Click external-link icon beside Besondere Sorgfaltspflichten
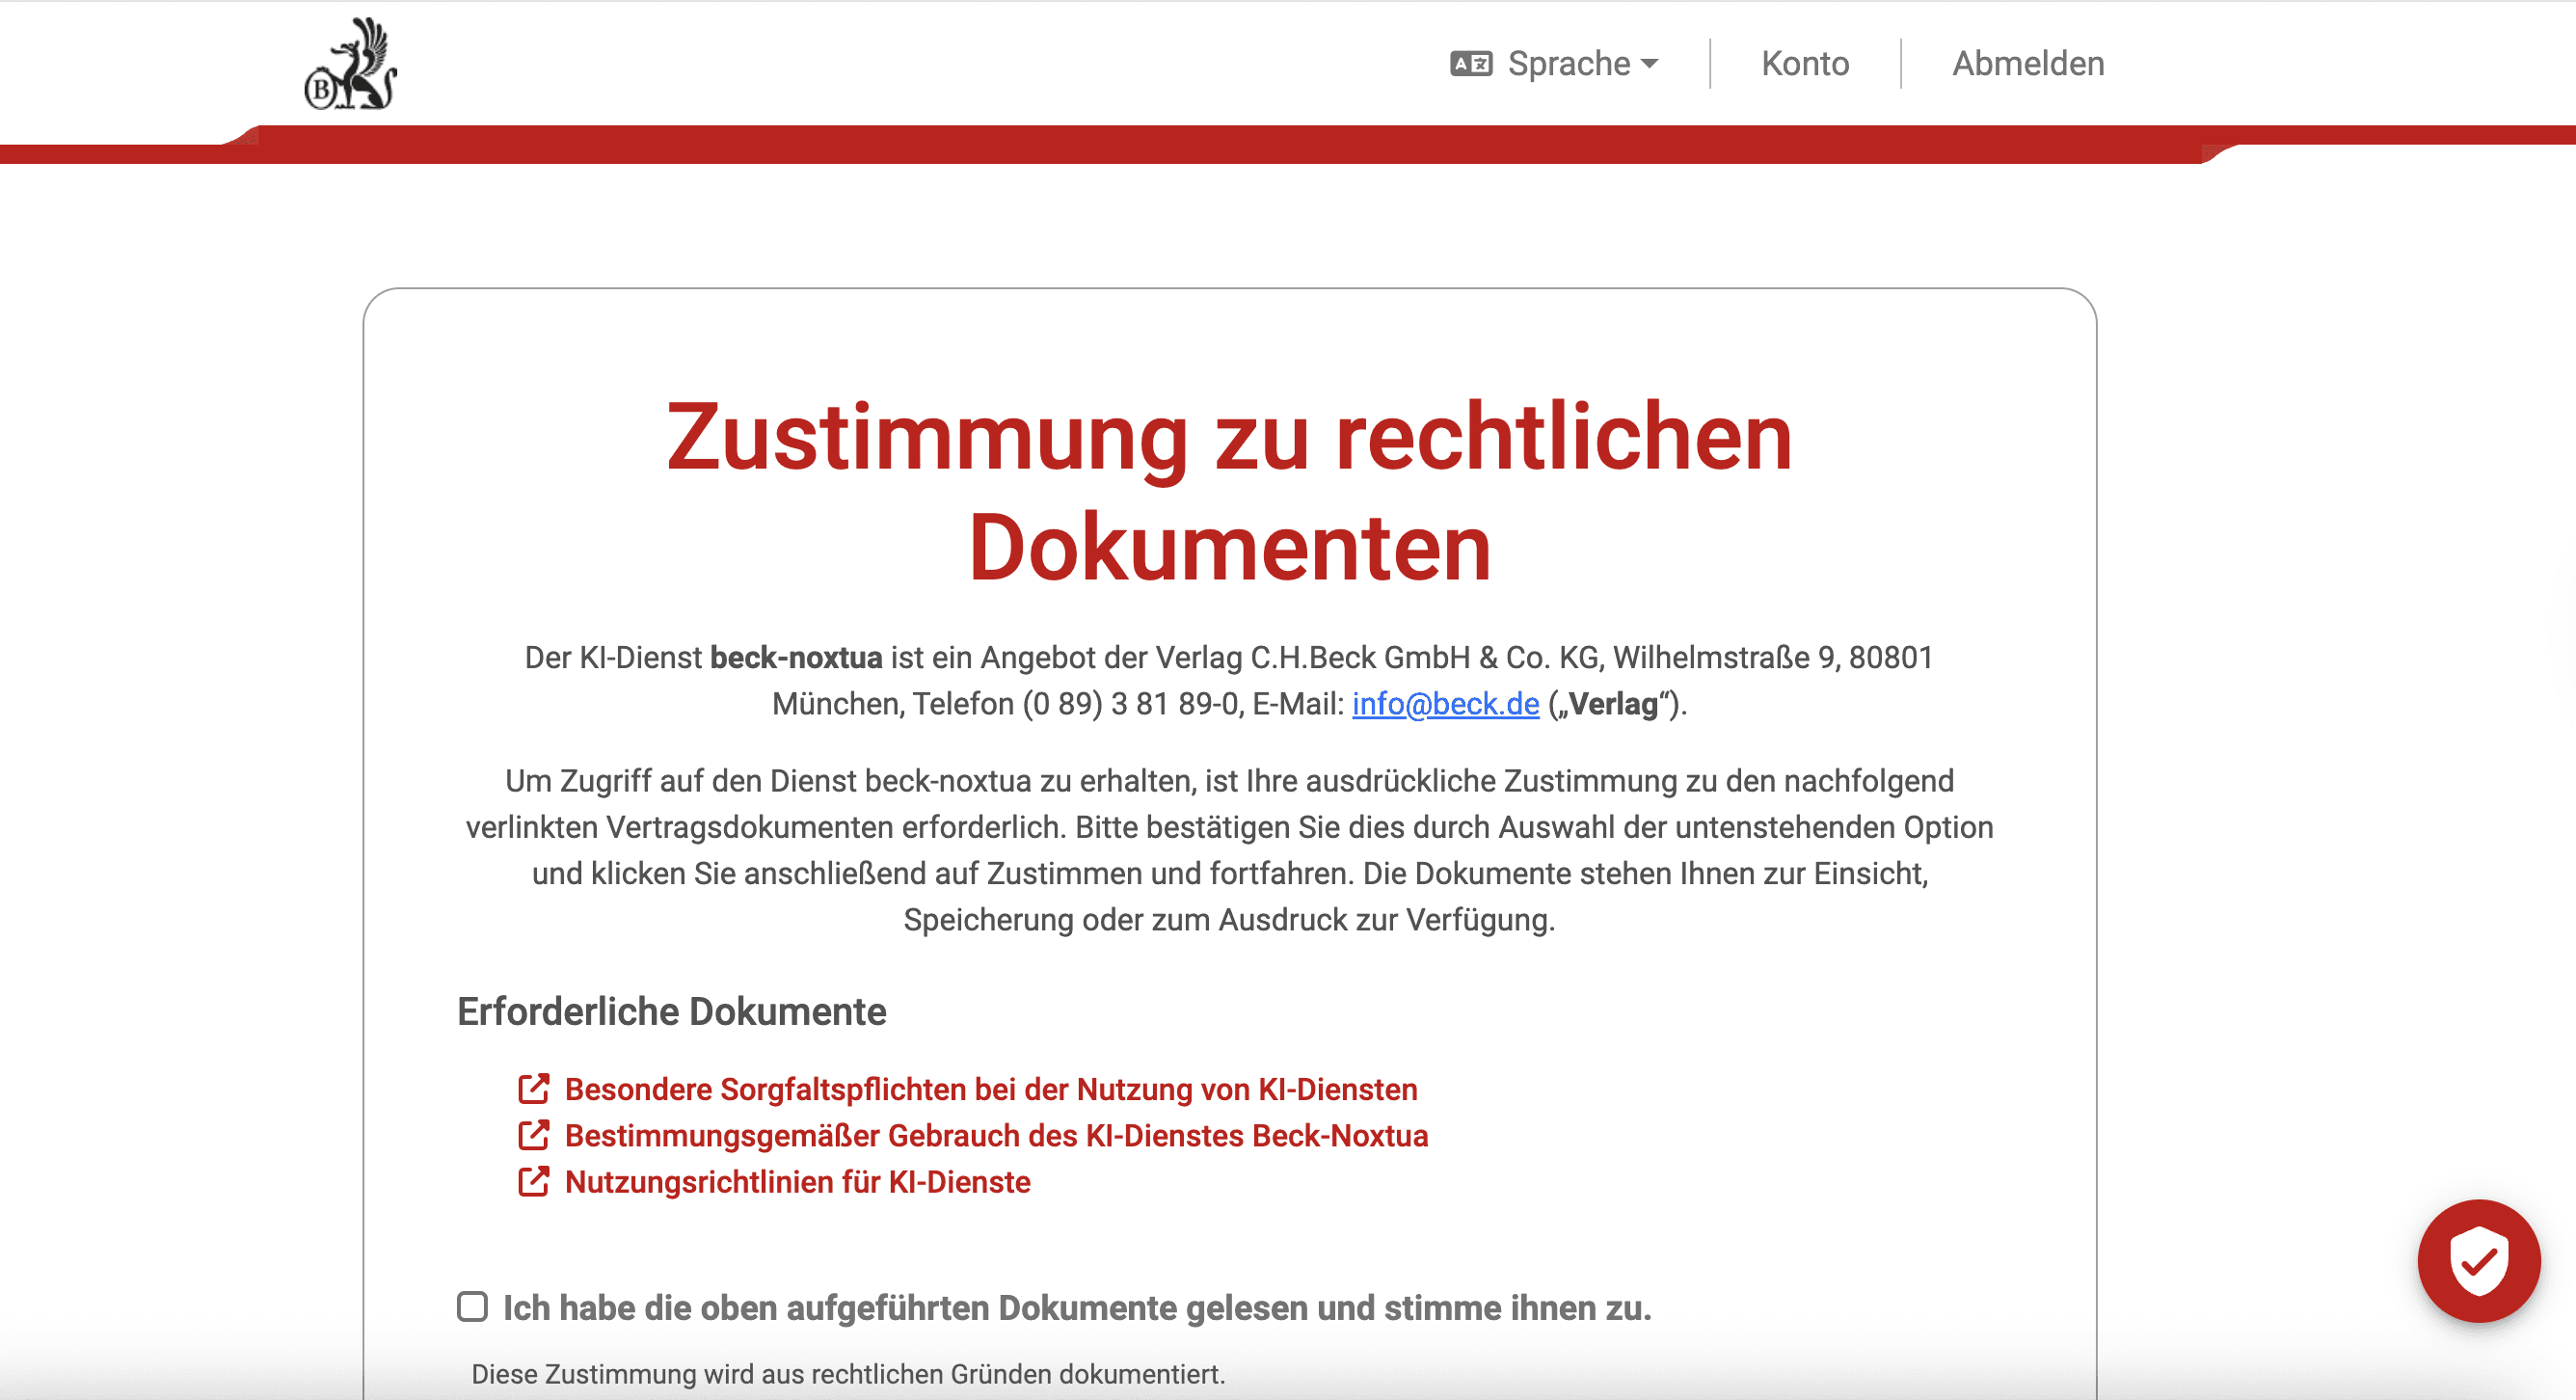The height and width of the screenshot is (1400, 2576). coord(534,1089)
